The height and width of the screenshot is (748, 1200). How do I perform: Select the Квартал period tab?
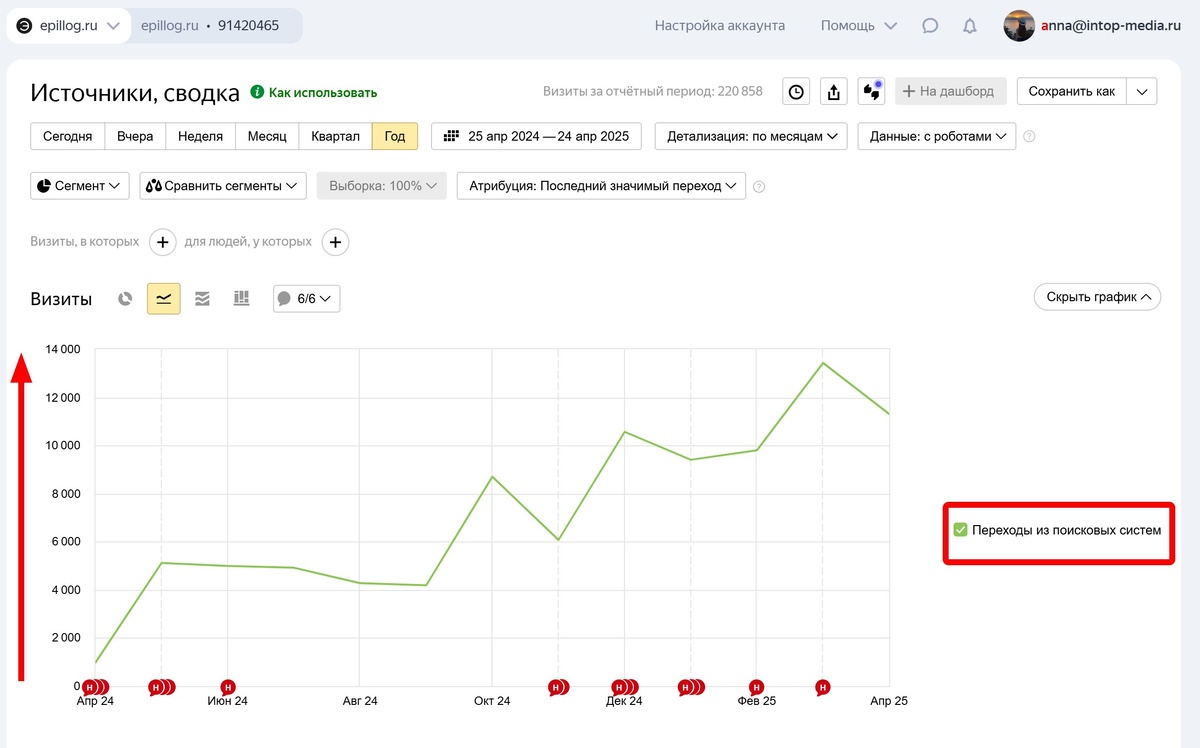[x=335, y=136]
